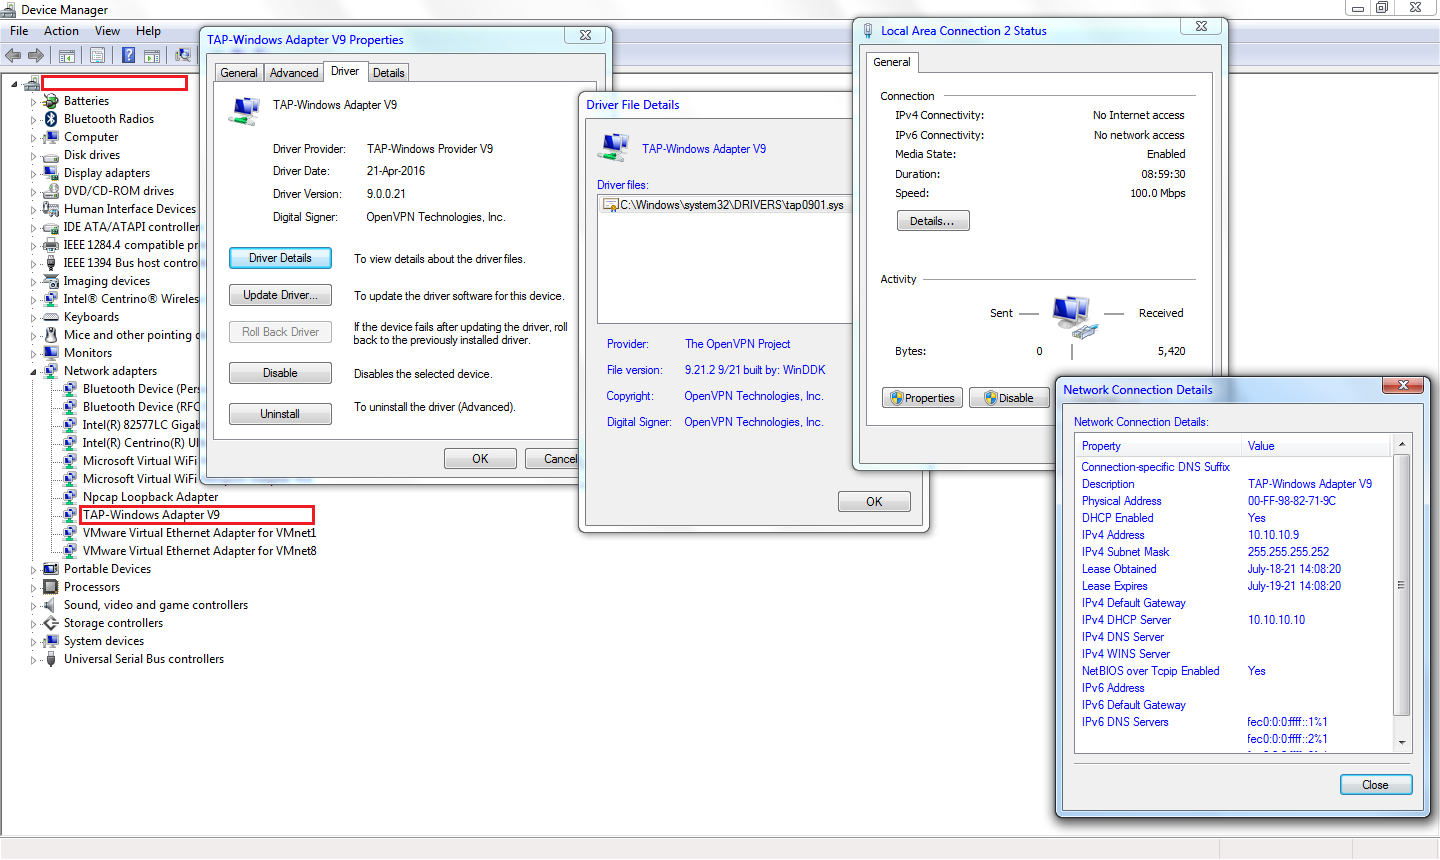This screenshot has height=860, width=1440.
Task: Click Properties in Local Area Connection 2 Status
Action: click(x=922, y=398)
